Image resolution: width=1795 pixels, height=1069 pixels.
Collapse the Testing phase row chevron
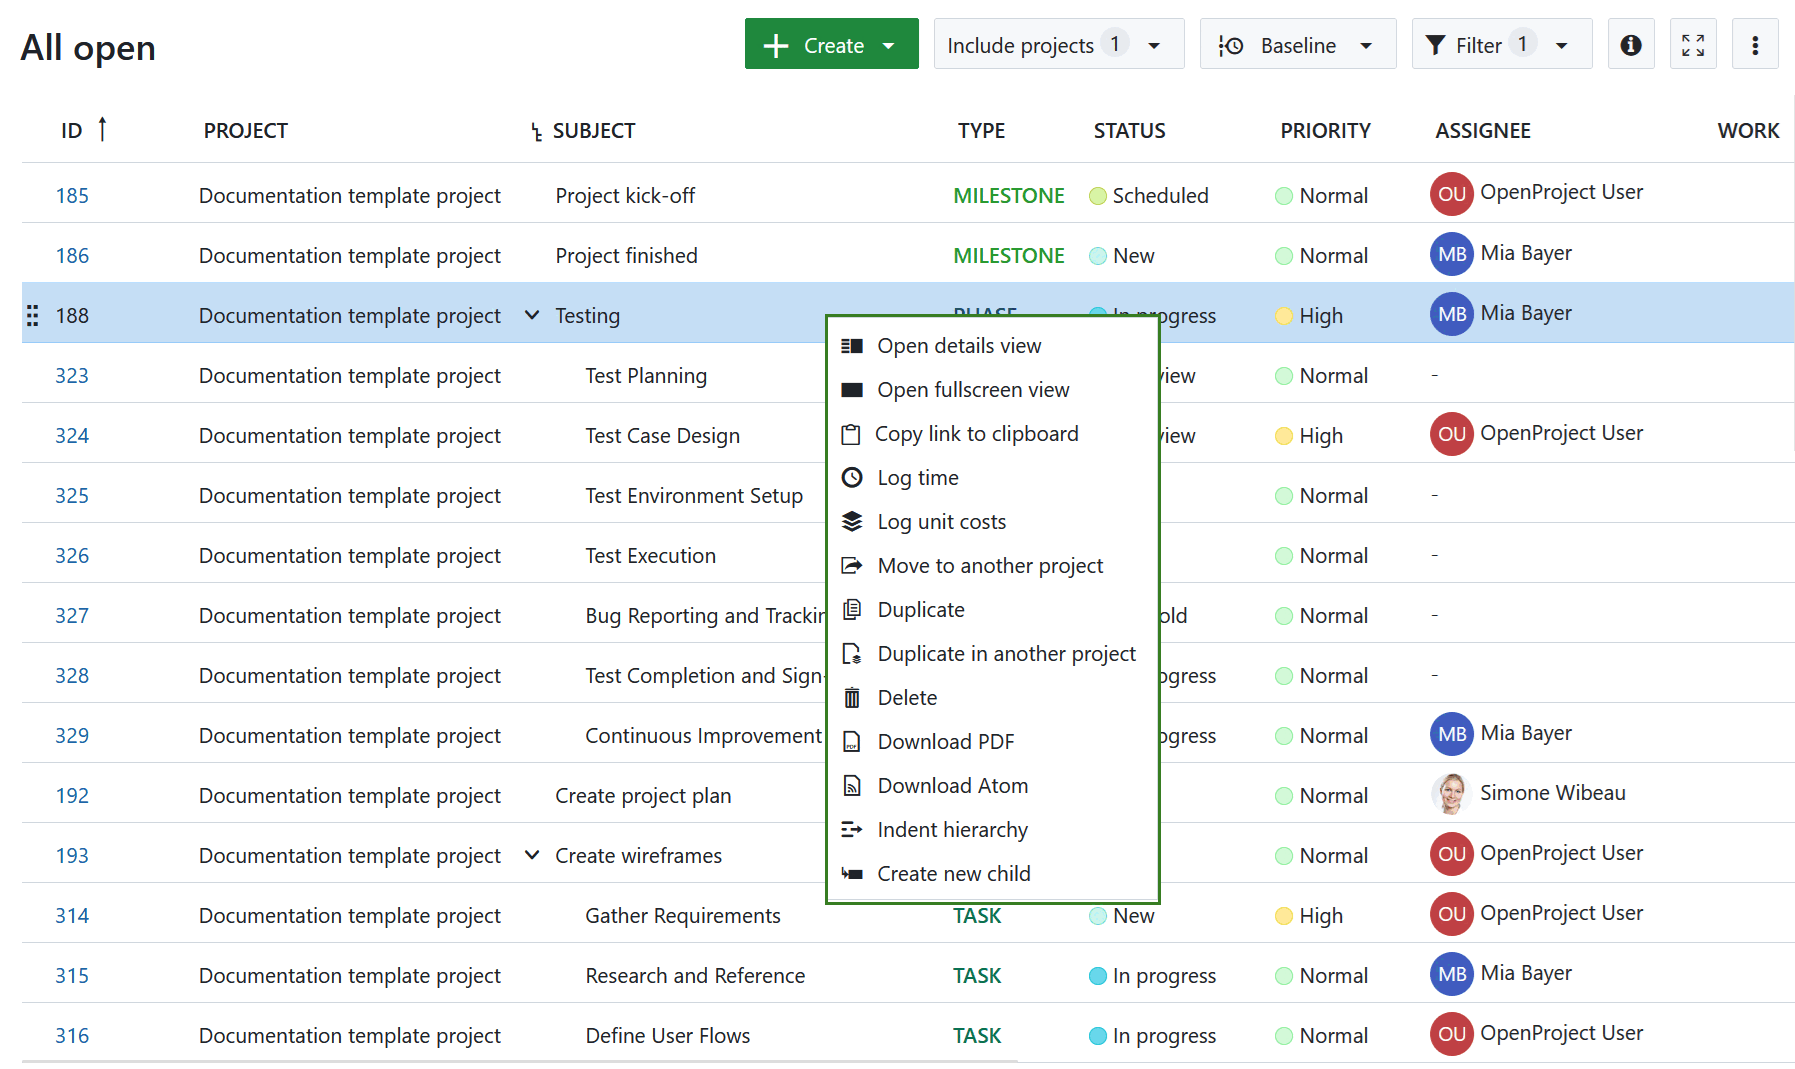point(531,315)
